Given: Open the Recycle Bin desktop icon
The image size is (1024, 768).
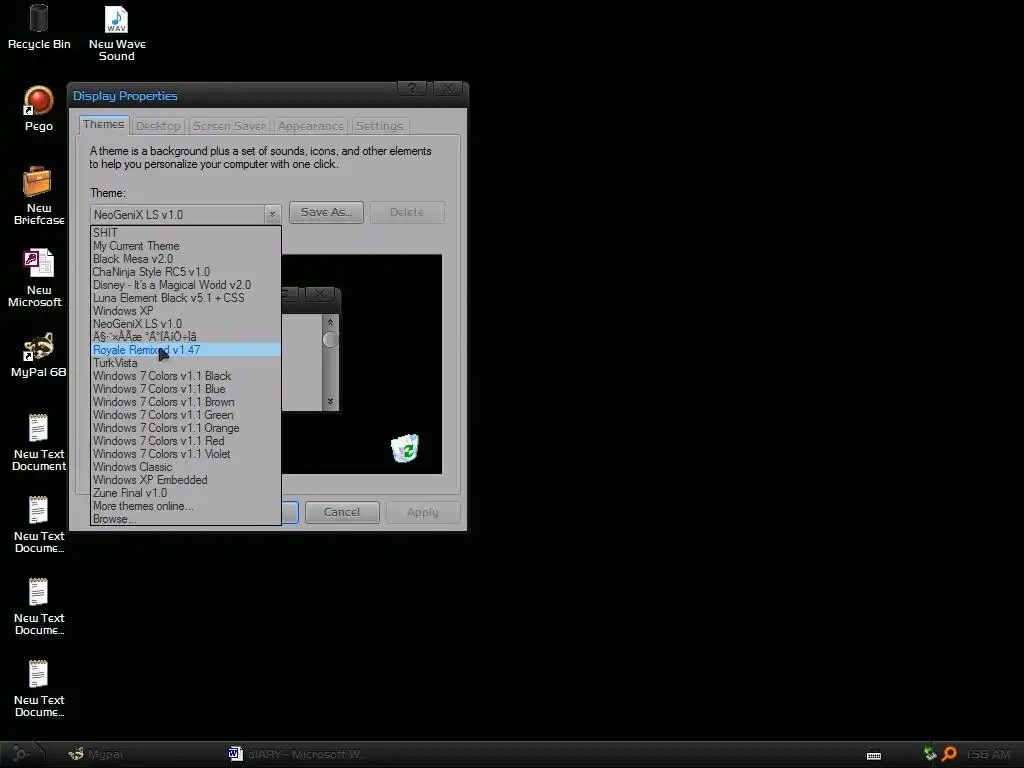Looking at the screenshot, I should tap(39, 27).
